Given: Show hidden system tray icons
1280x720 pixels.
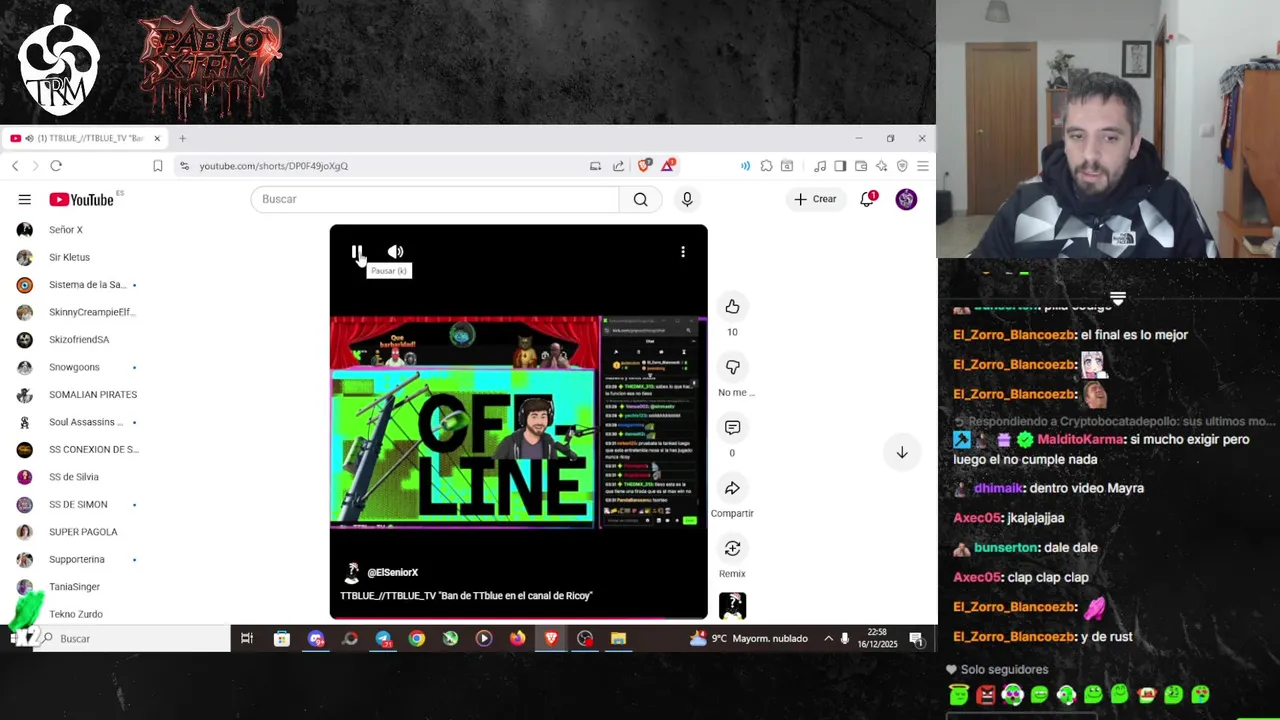Looking at the screenshot, I should 828,638.
